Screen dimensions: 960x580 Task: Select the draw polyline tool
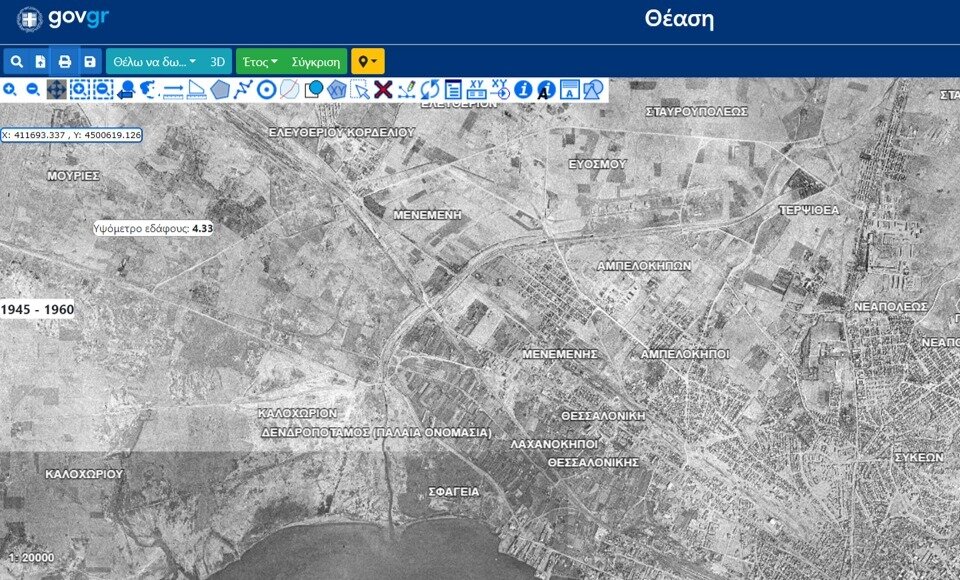point(243,89)
